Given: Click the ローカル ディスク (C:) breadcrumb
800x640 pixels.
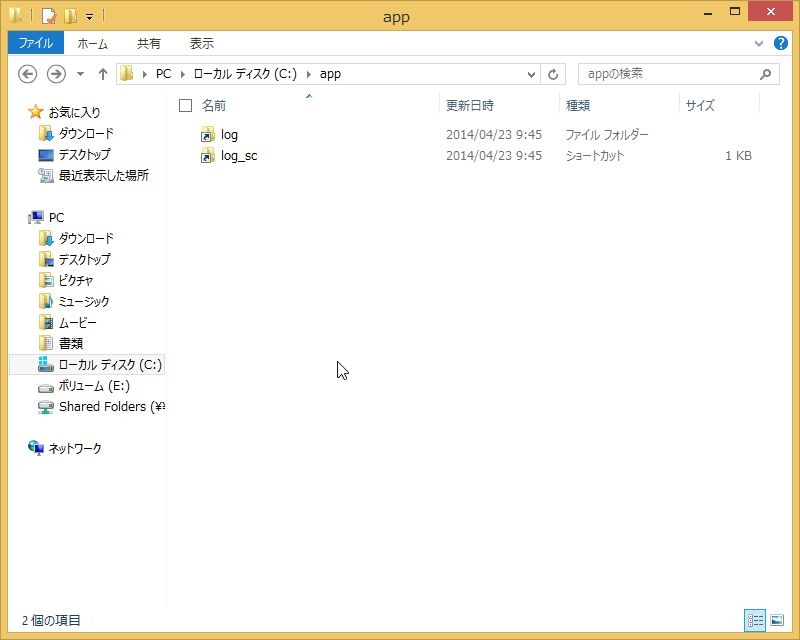Looking at the screenshot, I should [x=245, y=74].
